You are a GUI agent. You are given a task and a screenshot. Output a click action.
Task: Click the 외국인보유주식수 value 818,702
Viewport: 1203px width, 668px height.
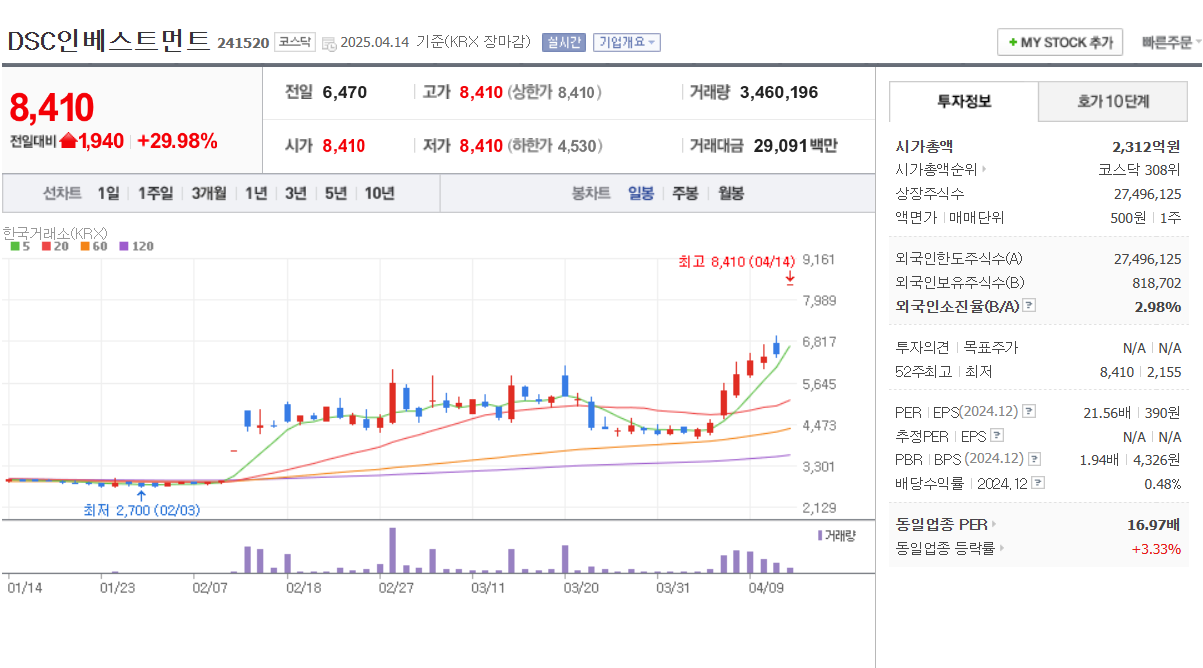coord(1156,283)
